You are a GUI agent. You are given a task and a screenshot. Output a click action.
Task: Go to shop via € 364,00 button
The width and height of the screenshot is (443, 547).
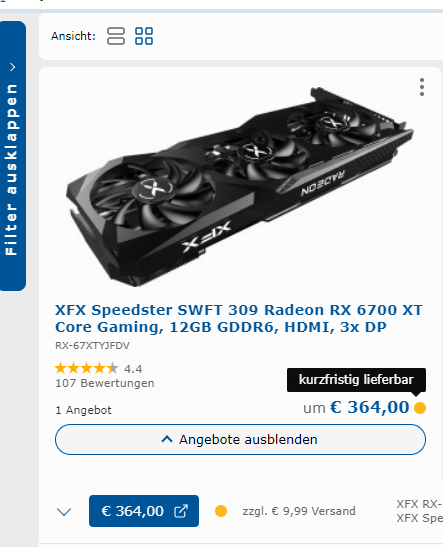(144, 511)
